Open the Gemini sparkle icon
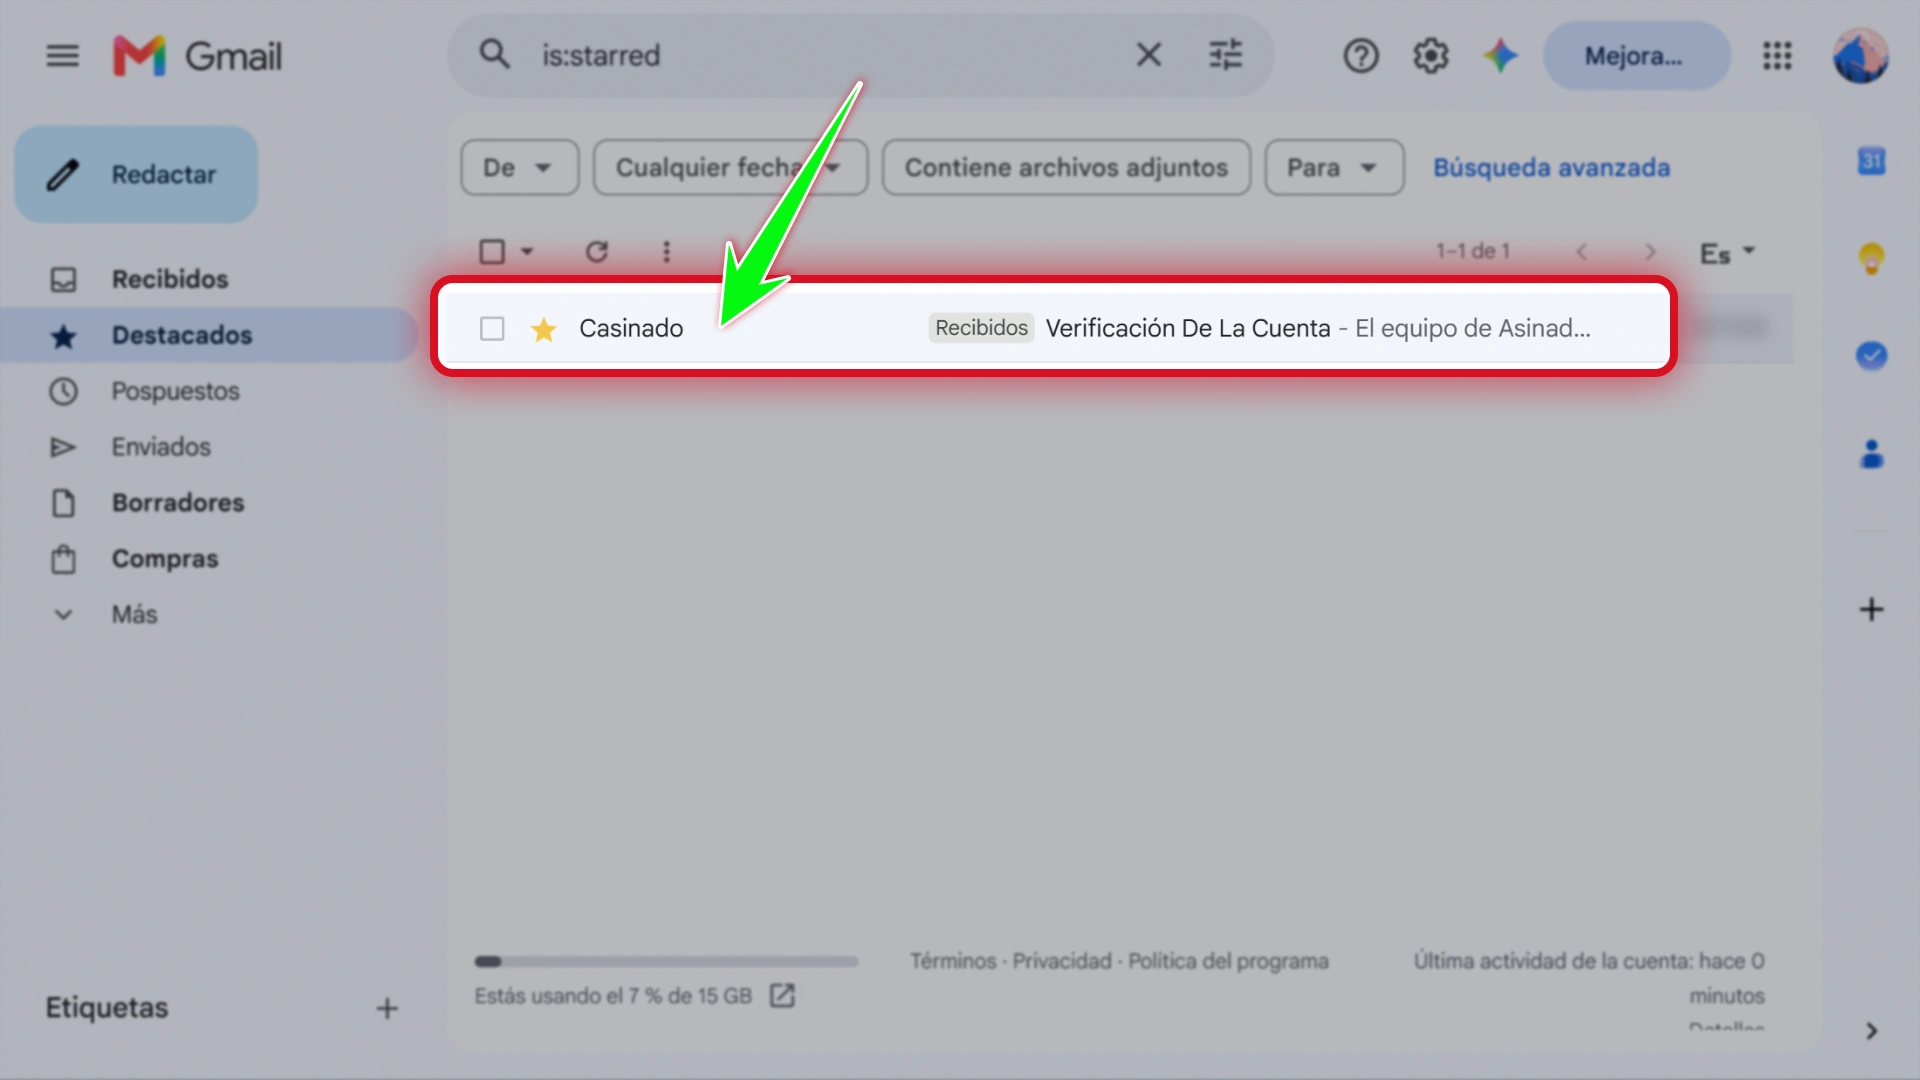1920x1080 pixels. [x=1500, y=56]
